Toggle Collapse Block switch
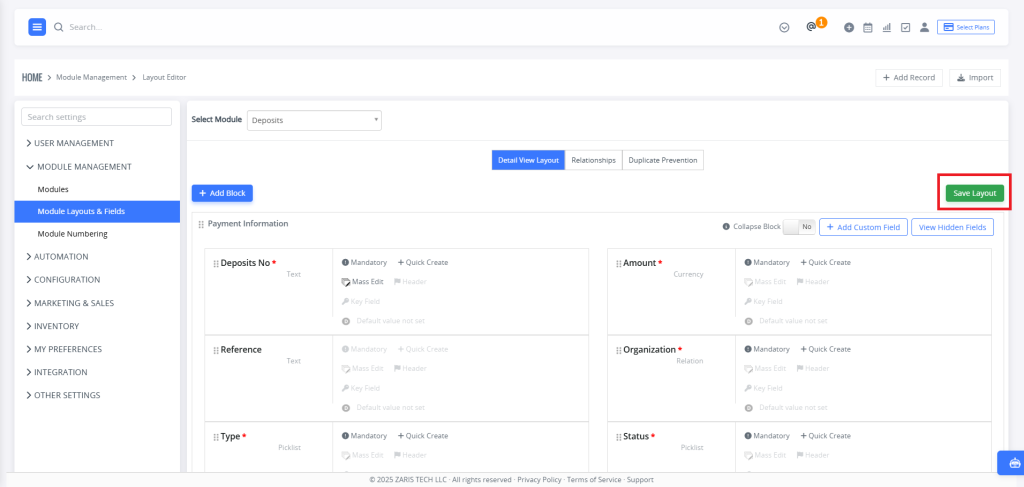 coord(799,227)
